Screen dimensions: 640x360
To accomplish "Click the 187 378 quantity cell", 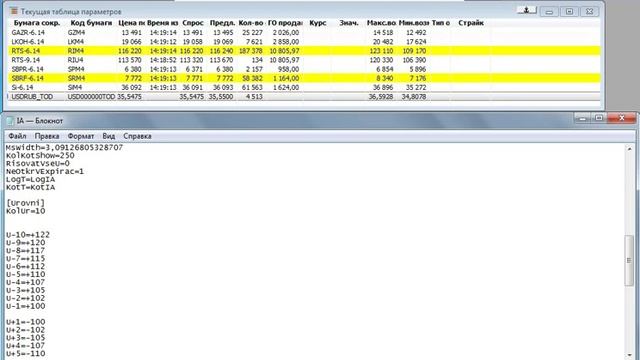I will tap(251, 51).
